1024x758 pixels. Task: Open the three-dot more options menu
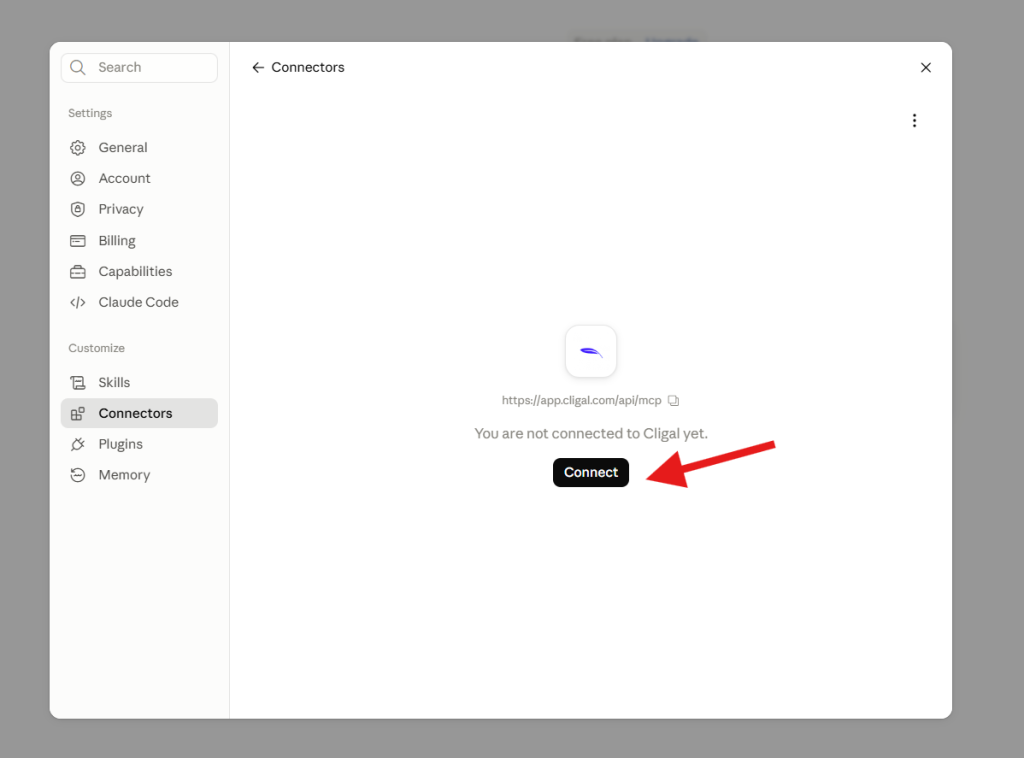(x=914, y=120)
